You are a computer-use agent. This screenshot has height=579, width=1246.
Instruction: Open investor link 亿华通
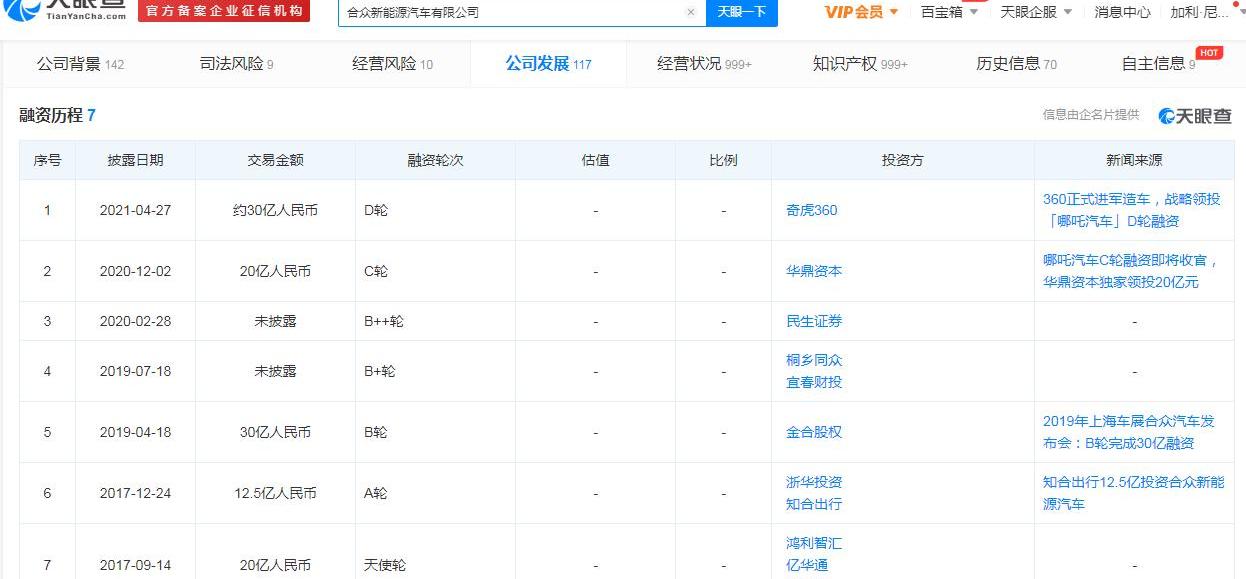pos(807,565)
